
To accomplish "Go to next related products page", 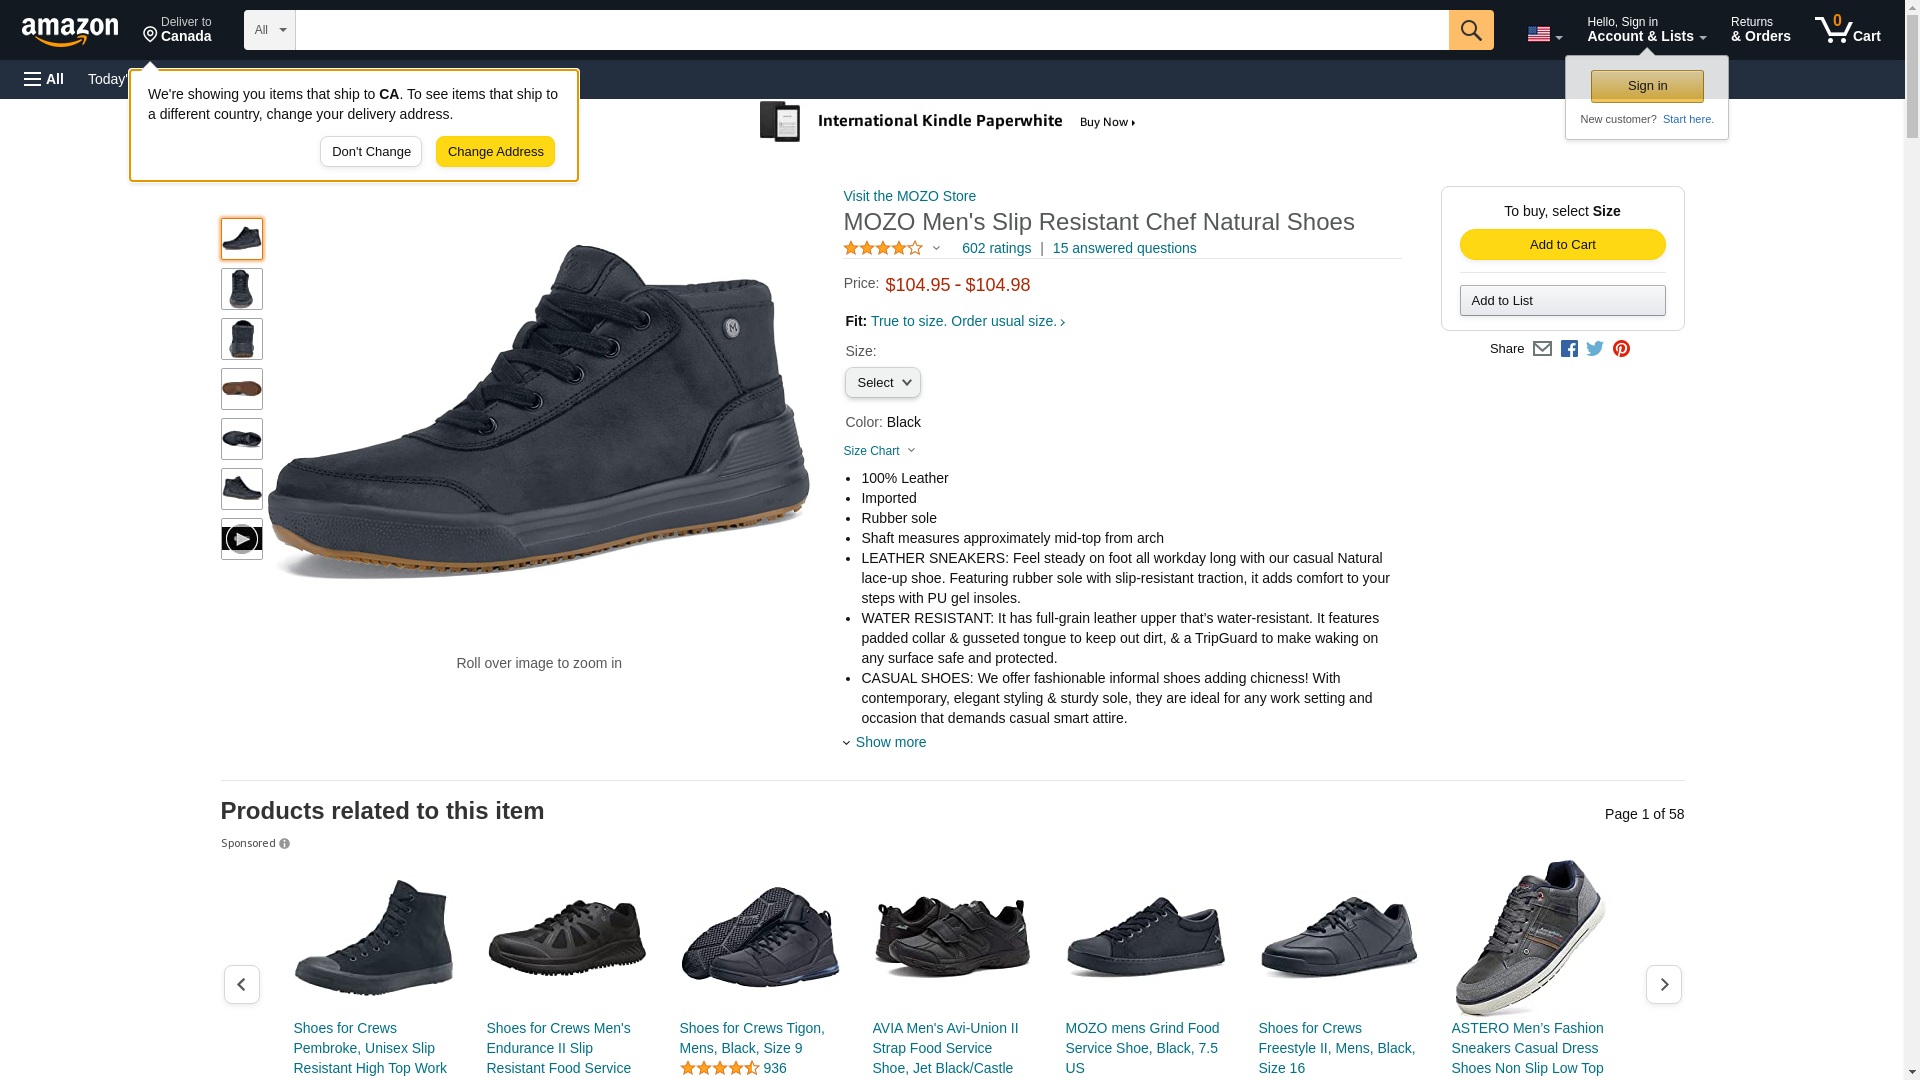I will 1663,985.
